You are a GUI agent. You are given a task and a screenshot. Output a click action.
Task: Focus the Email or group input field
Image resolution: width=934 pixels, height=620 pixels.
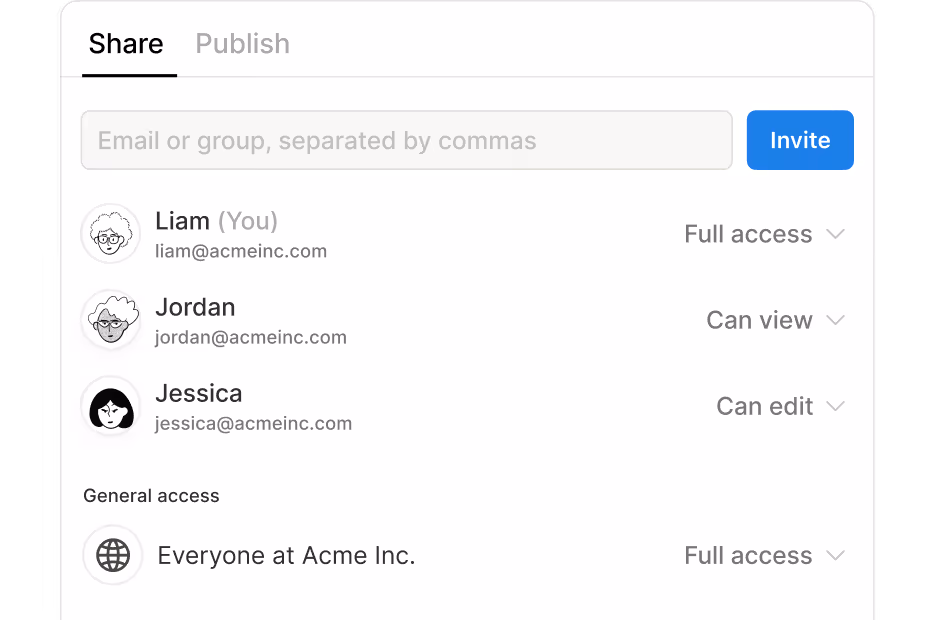(406, 140)
